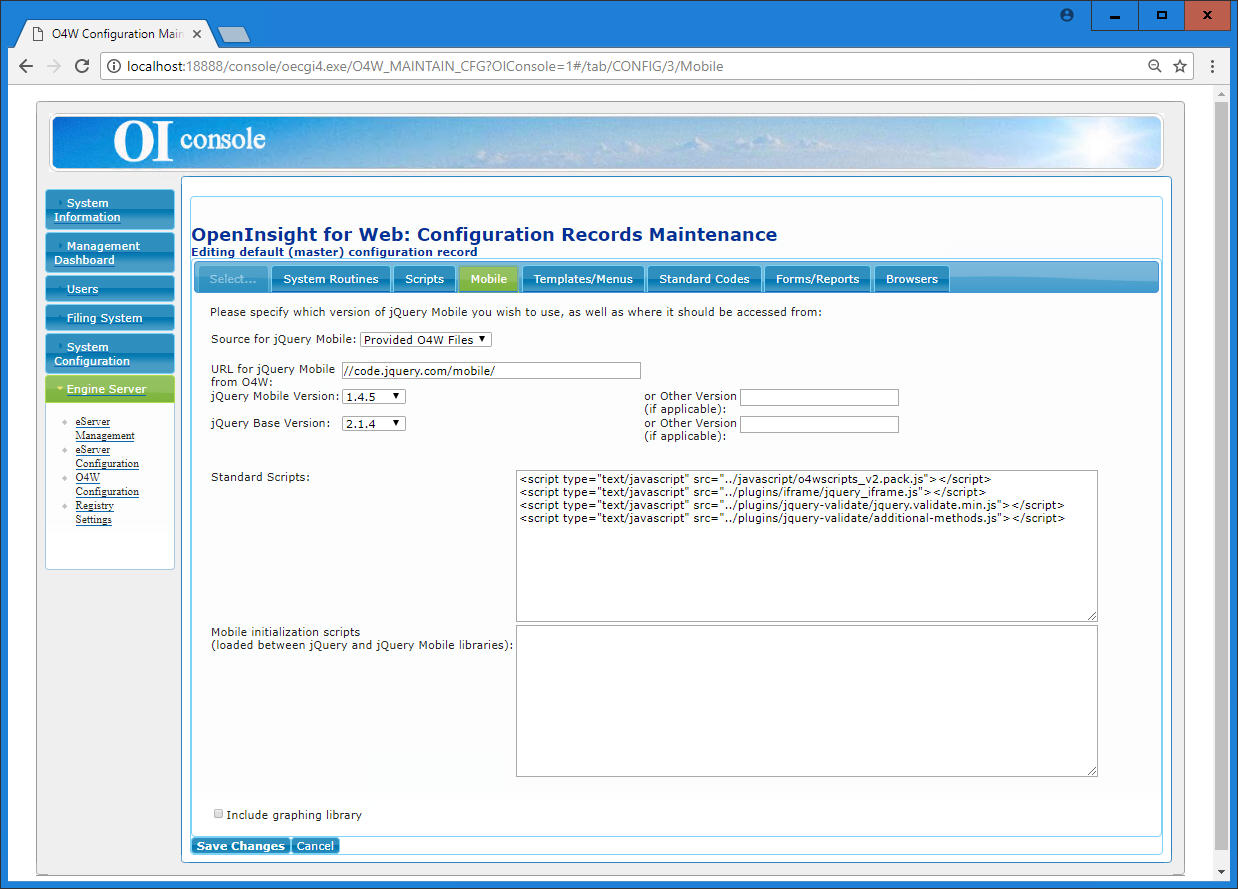The image size is (1238, 889).
Task: Open jQuery Base Version dropdown
Action: click(x=374, y=423)
